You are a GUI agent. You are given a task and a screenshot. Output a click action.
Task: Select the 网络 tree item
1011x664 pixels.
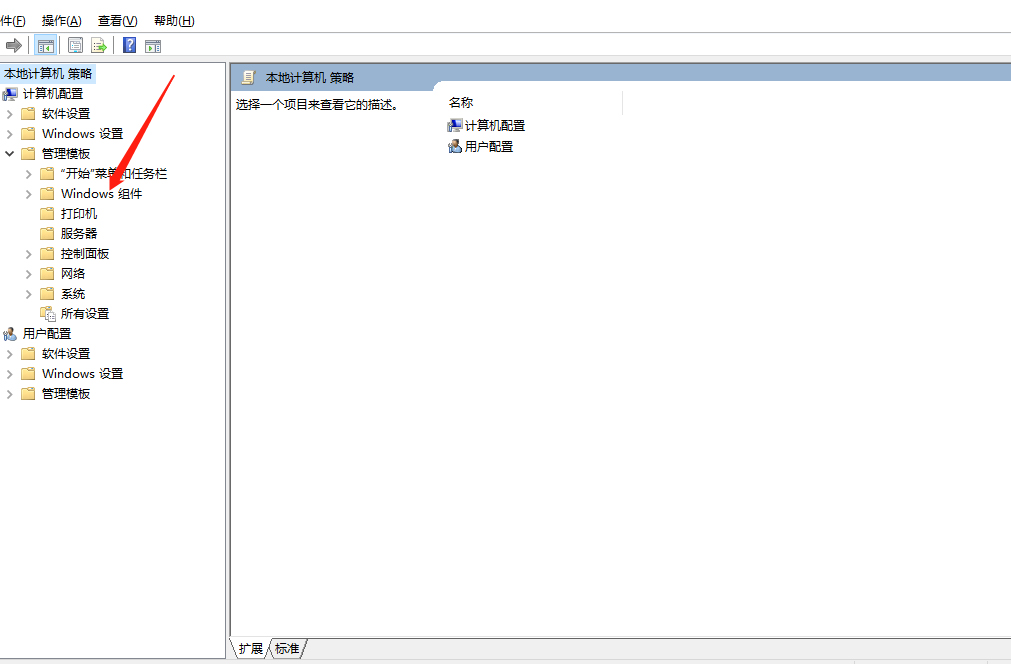[73, 273]
